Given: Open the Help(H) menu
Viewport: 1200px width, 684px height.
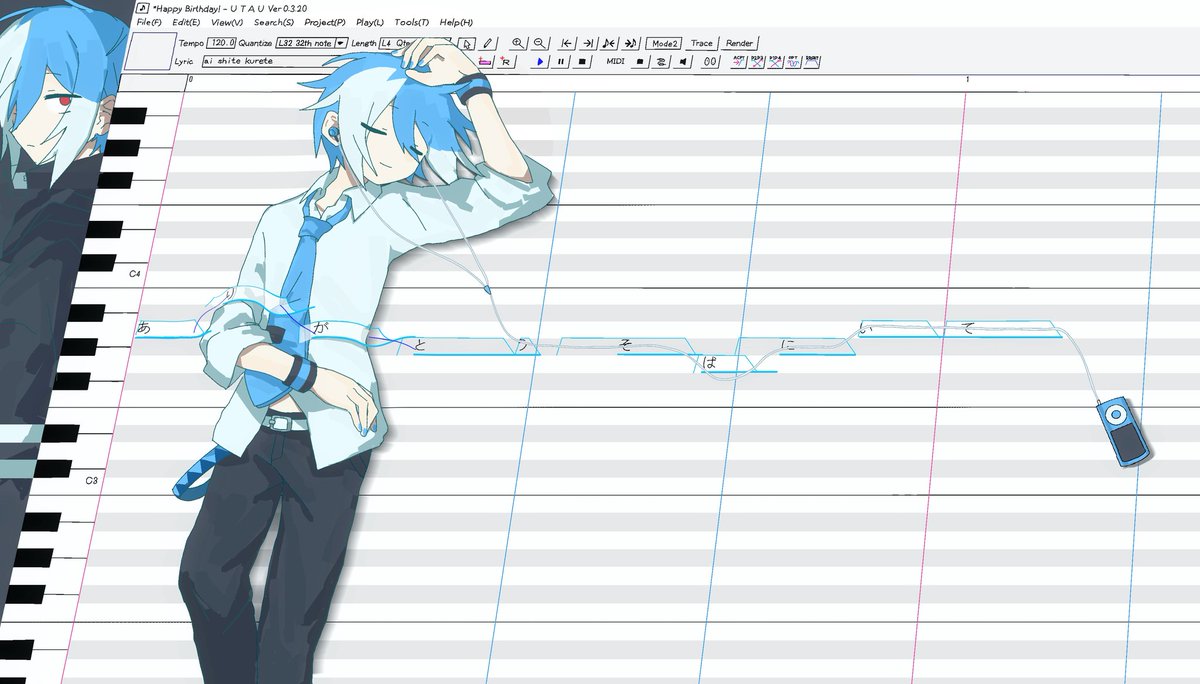Looking at the screenshot, I should click(x=456, y=22).
